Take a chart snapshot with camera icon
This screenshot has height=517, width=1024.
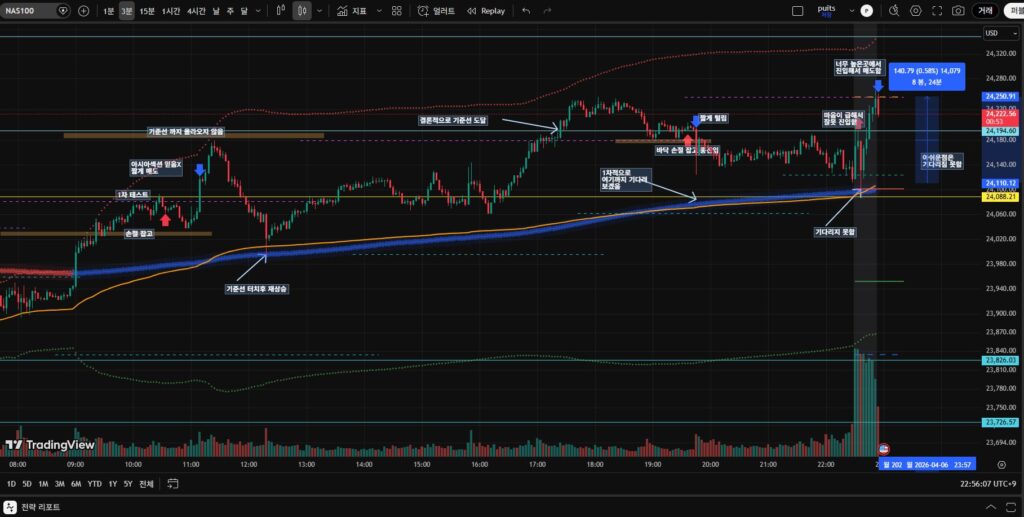tap(958, 11)
